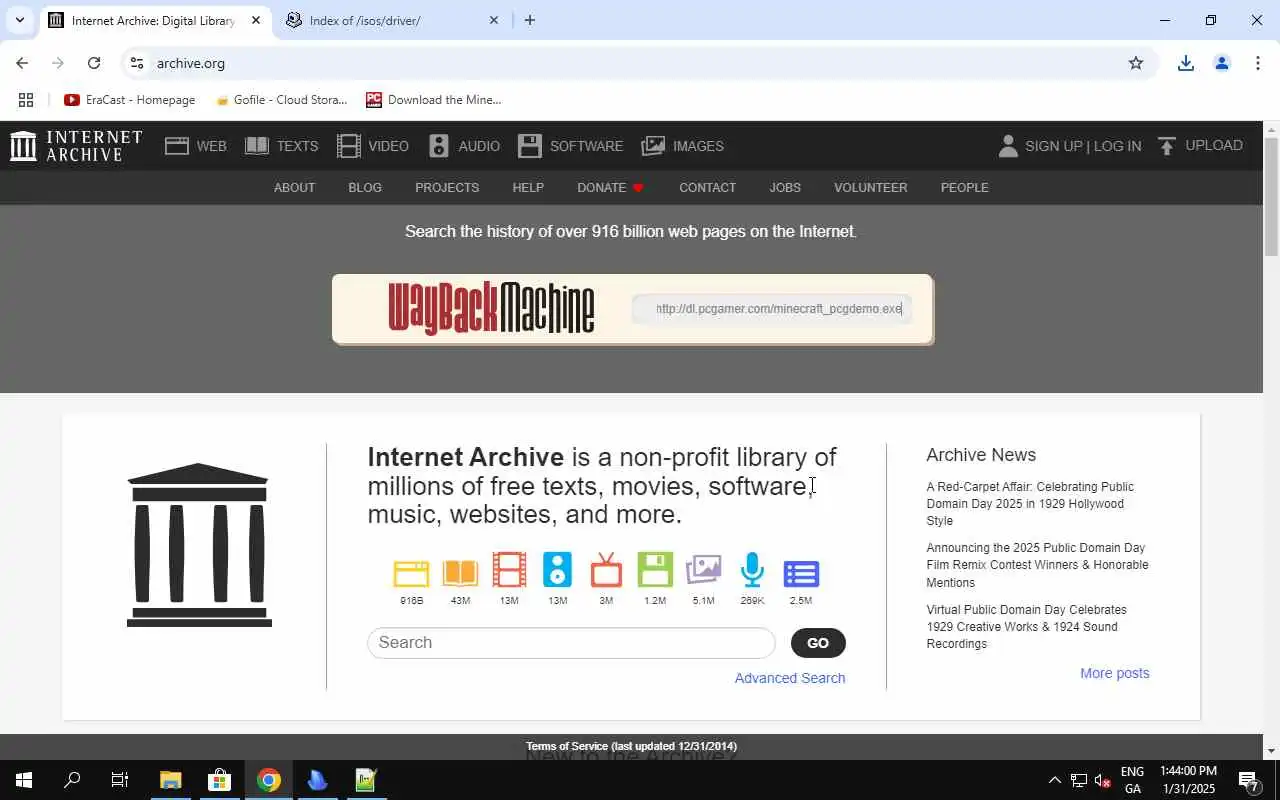This screenshot has width=1280, height=800.
Task: Select the yellow web icon labeled 916B
Action: tap(411, 573)
